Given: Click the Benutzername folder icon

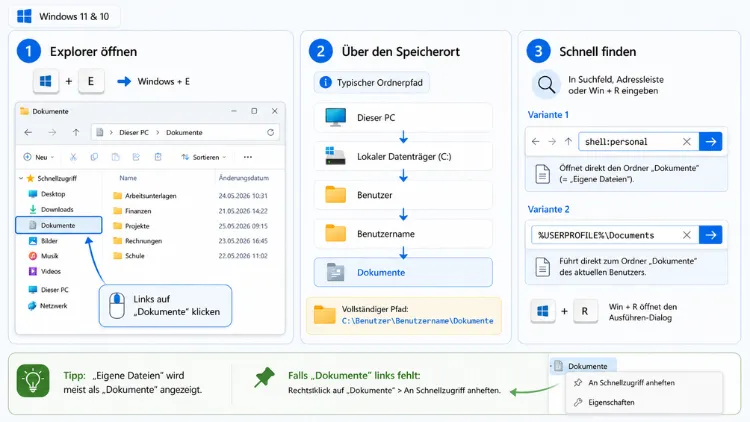Looking at the screenshot, I should coord(335,233).
